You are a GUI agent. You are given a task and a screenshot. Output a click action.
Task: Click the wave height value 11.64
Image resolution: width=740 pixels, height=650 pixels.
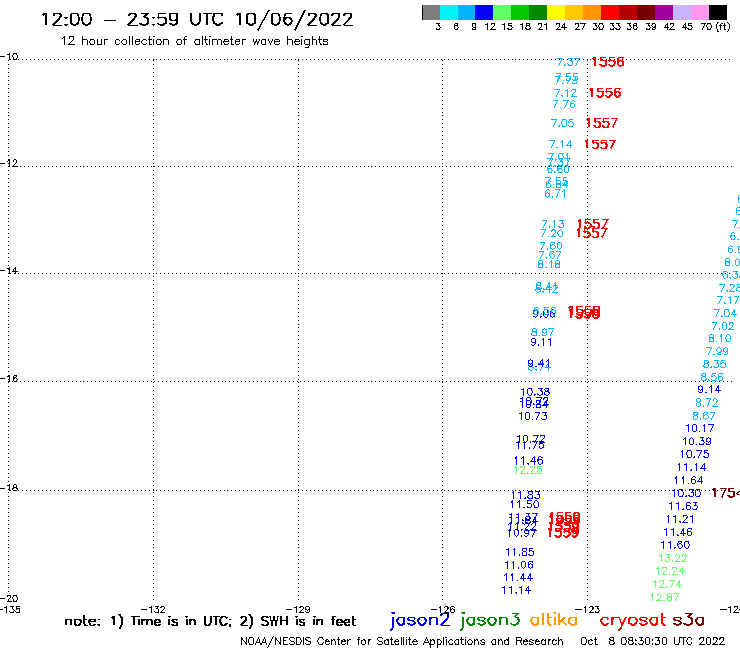coord(689,481)
